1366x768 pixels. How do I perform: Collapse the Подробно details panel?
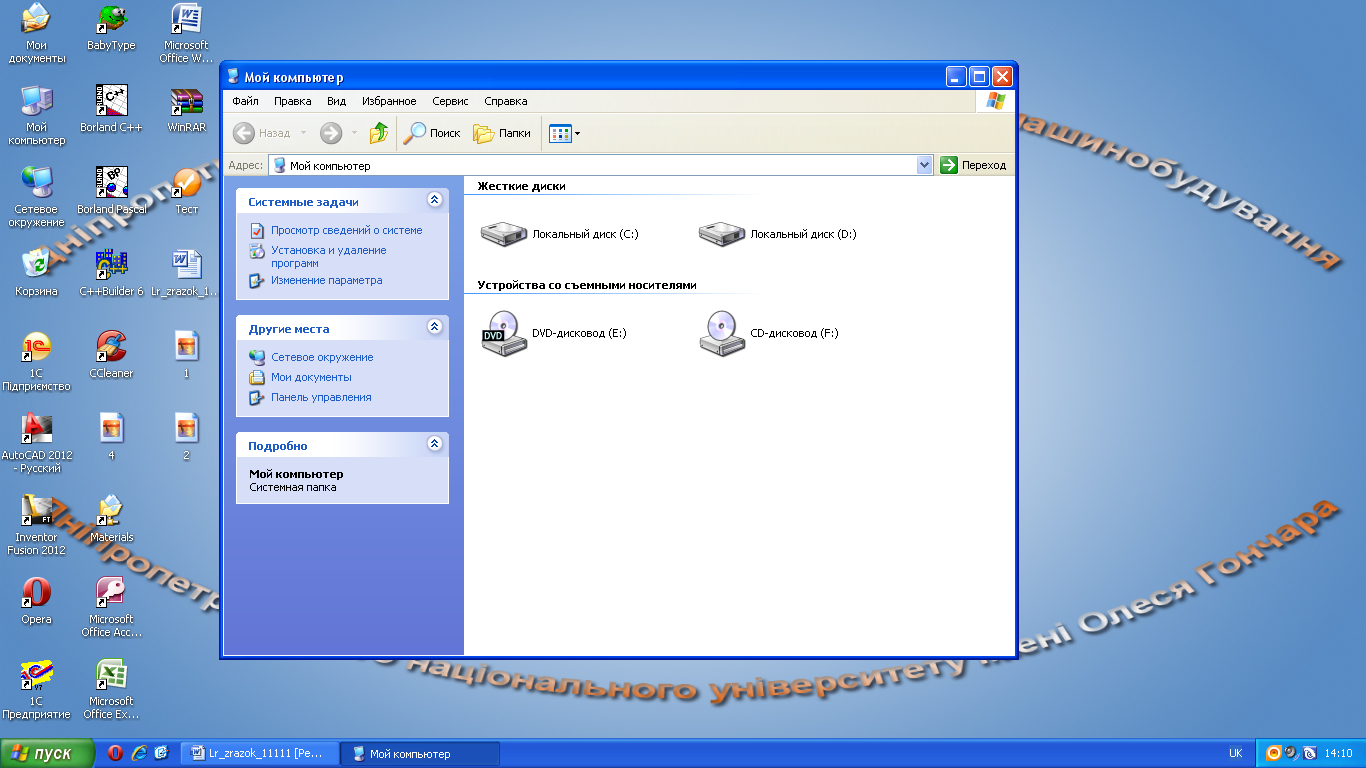click(434, 444)
